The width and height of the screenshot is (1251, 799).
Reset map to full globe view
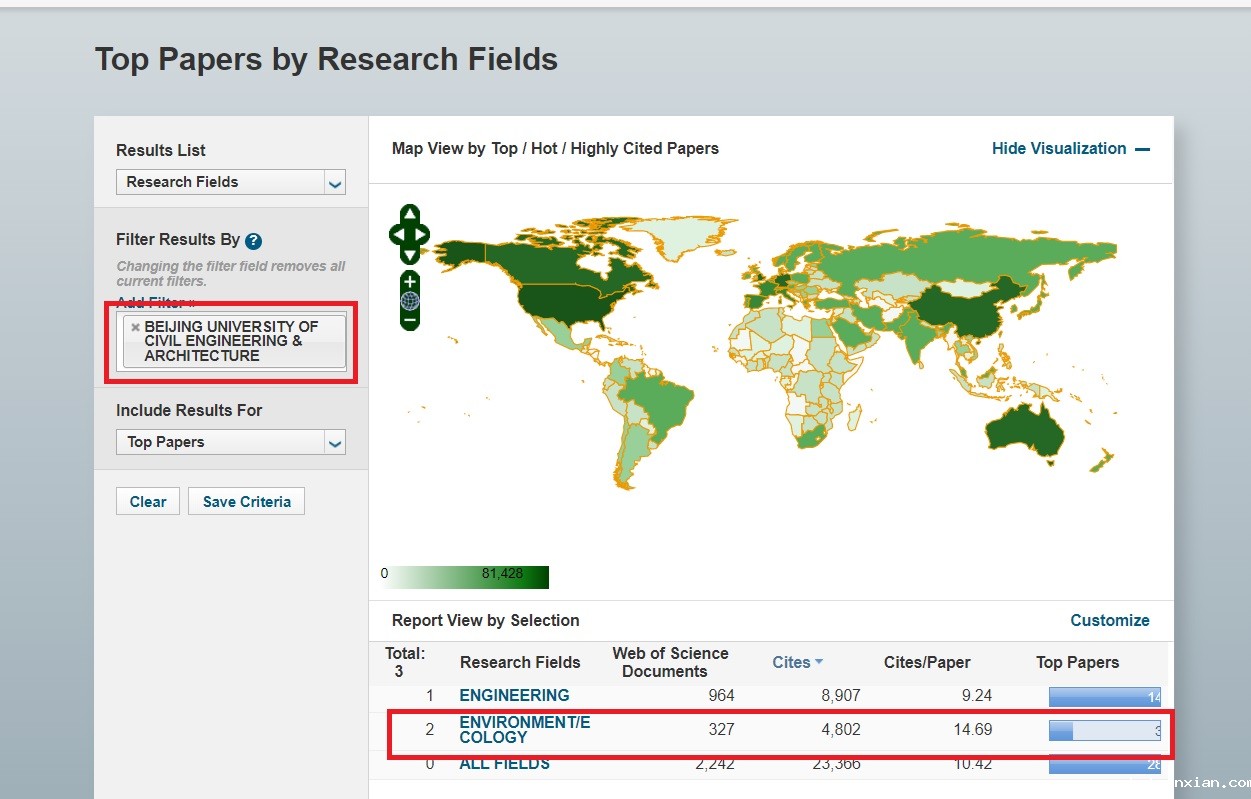tap(409, 301)
